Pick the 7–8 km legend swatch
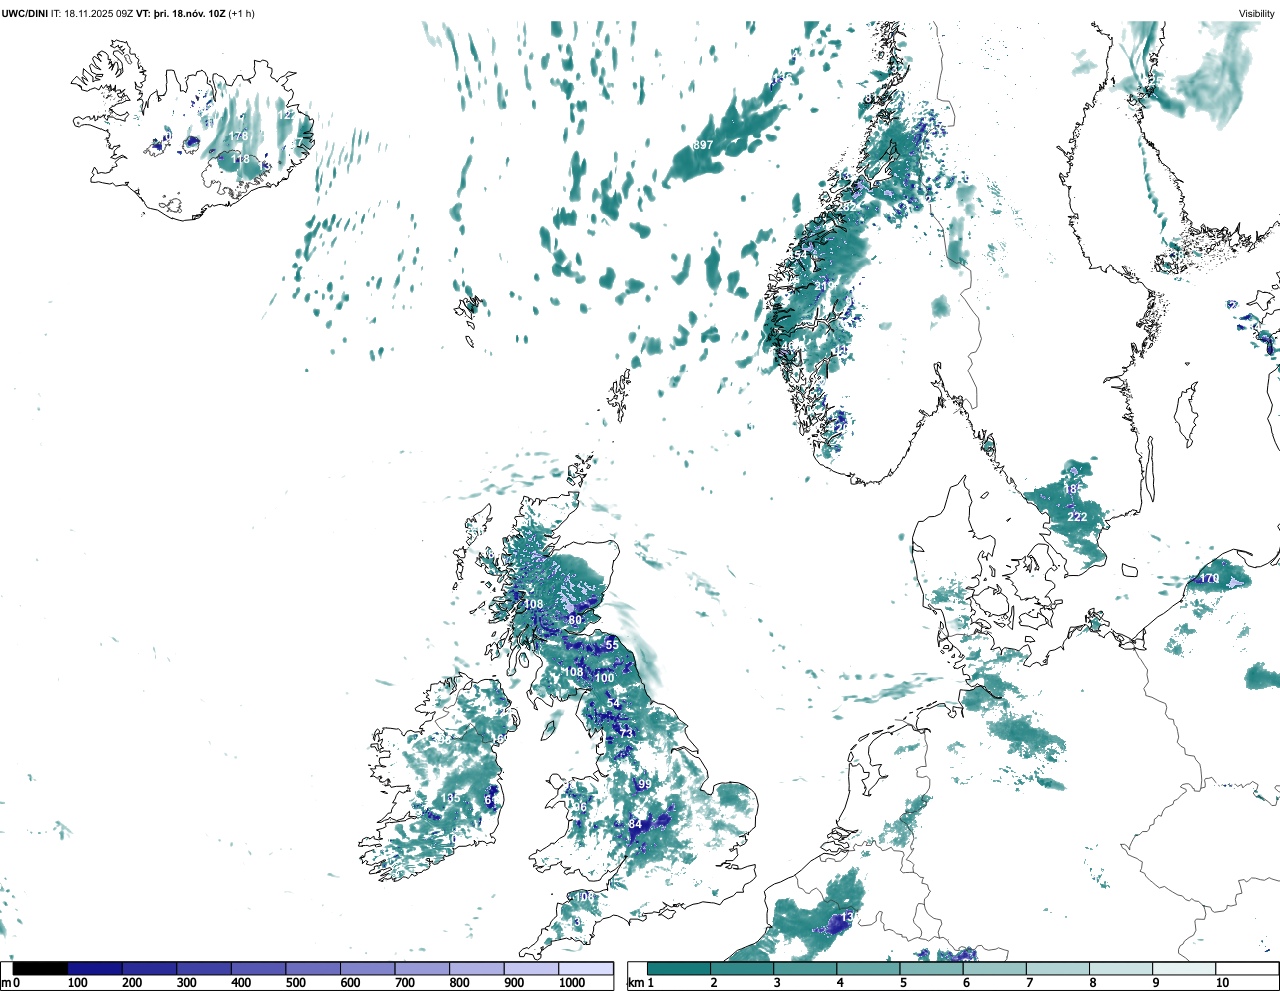The image size is (1280, 991). (1057, 969)
